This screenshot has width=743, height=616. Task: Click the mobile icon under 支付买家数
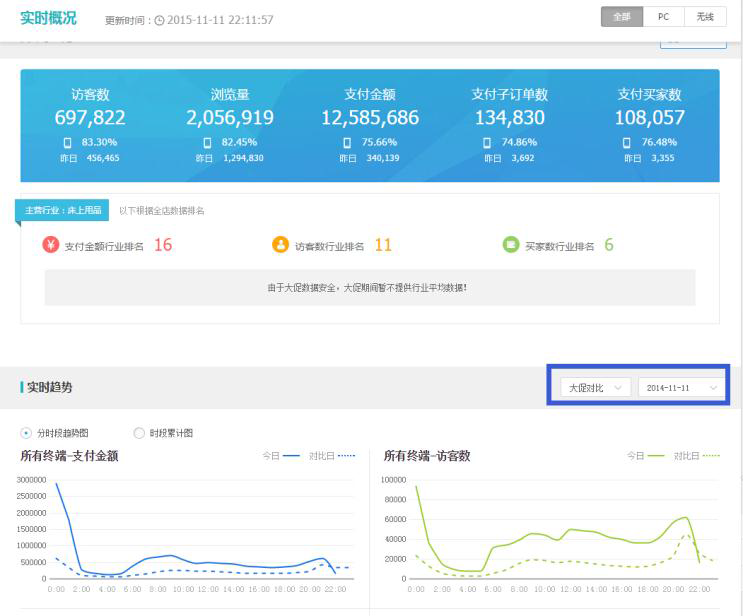[627, 142]
